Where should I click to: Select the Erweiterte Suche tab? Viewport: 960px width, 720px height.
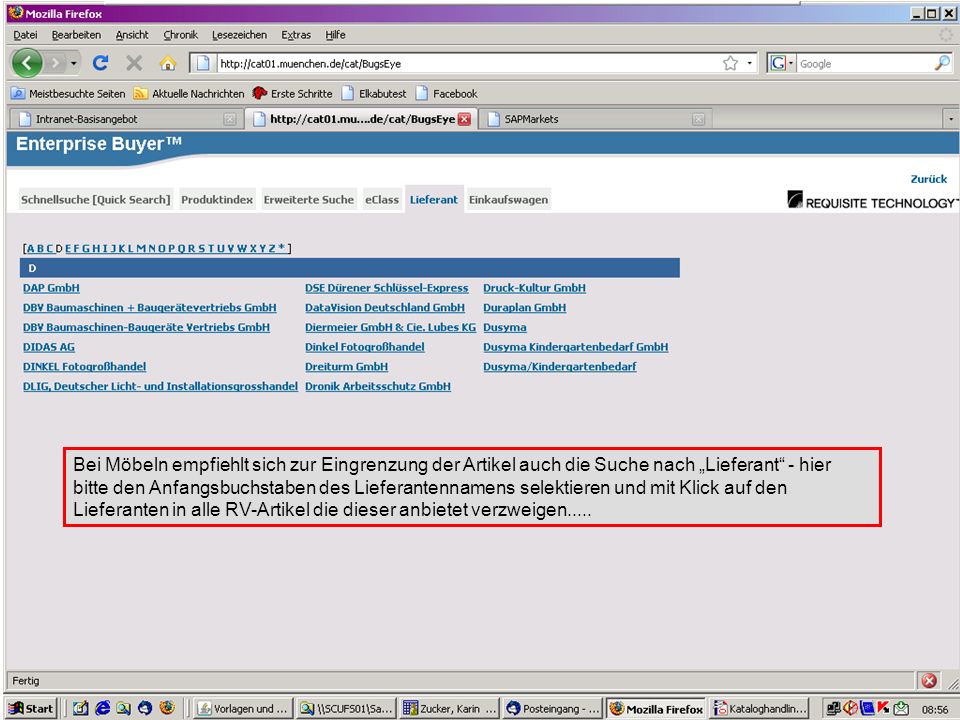point(309,200)
